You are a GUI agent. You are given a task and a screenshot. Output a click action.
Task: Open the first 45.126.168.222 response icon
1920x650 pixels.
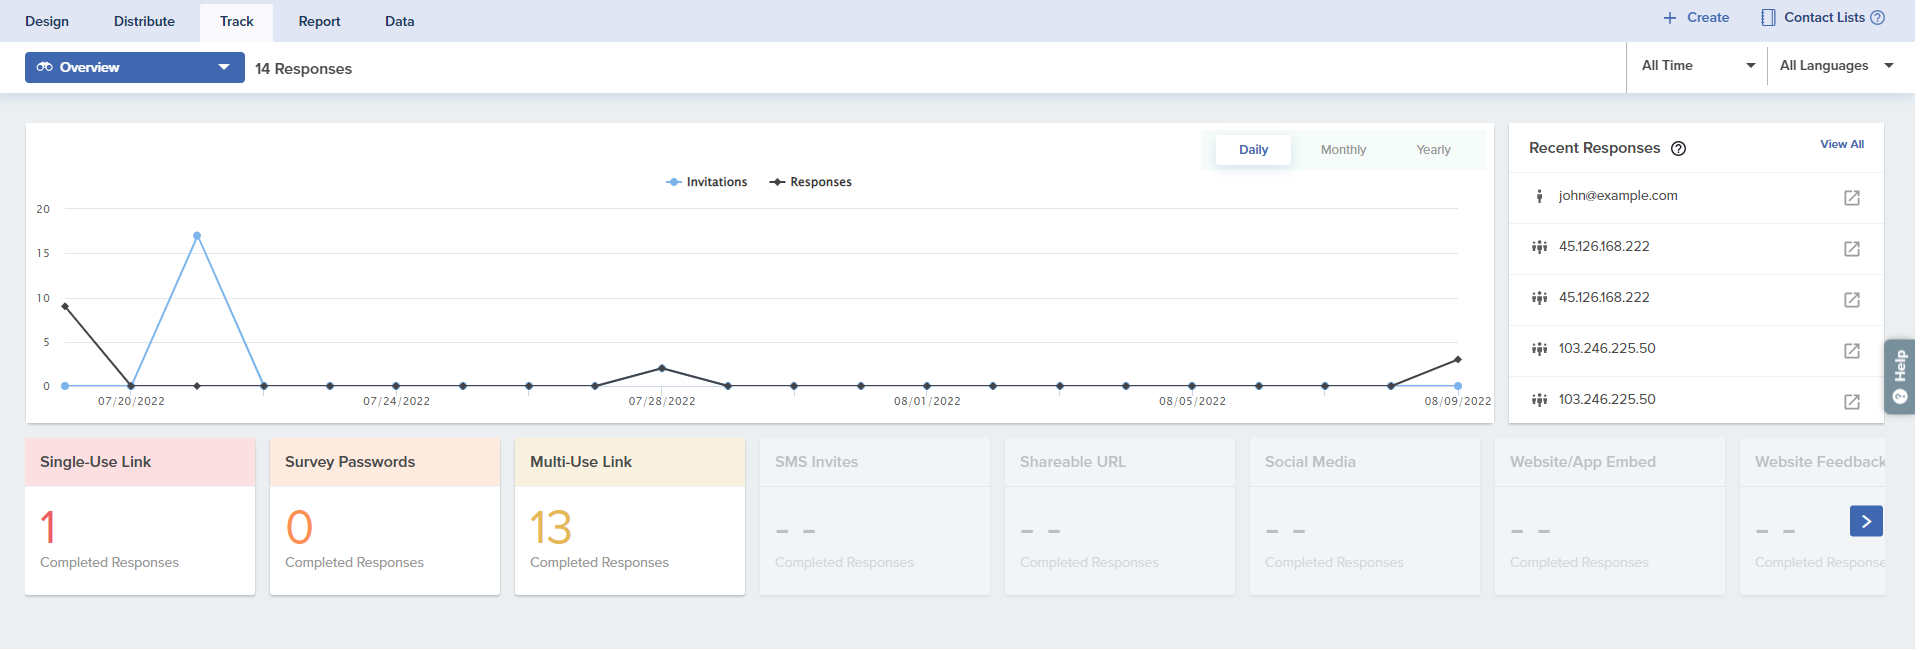[1851, 249]
